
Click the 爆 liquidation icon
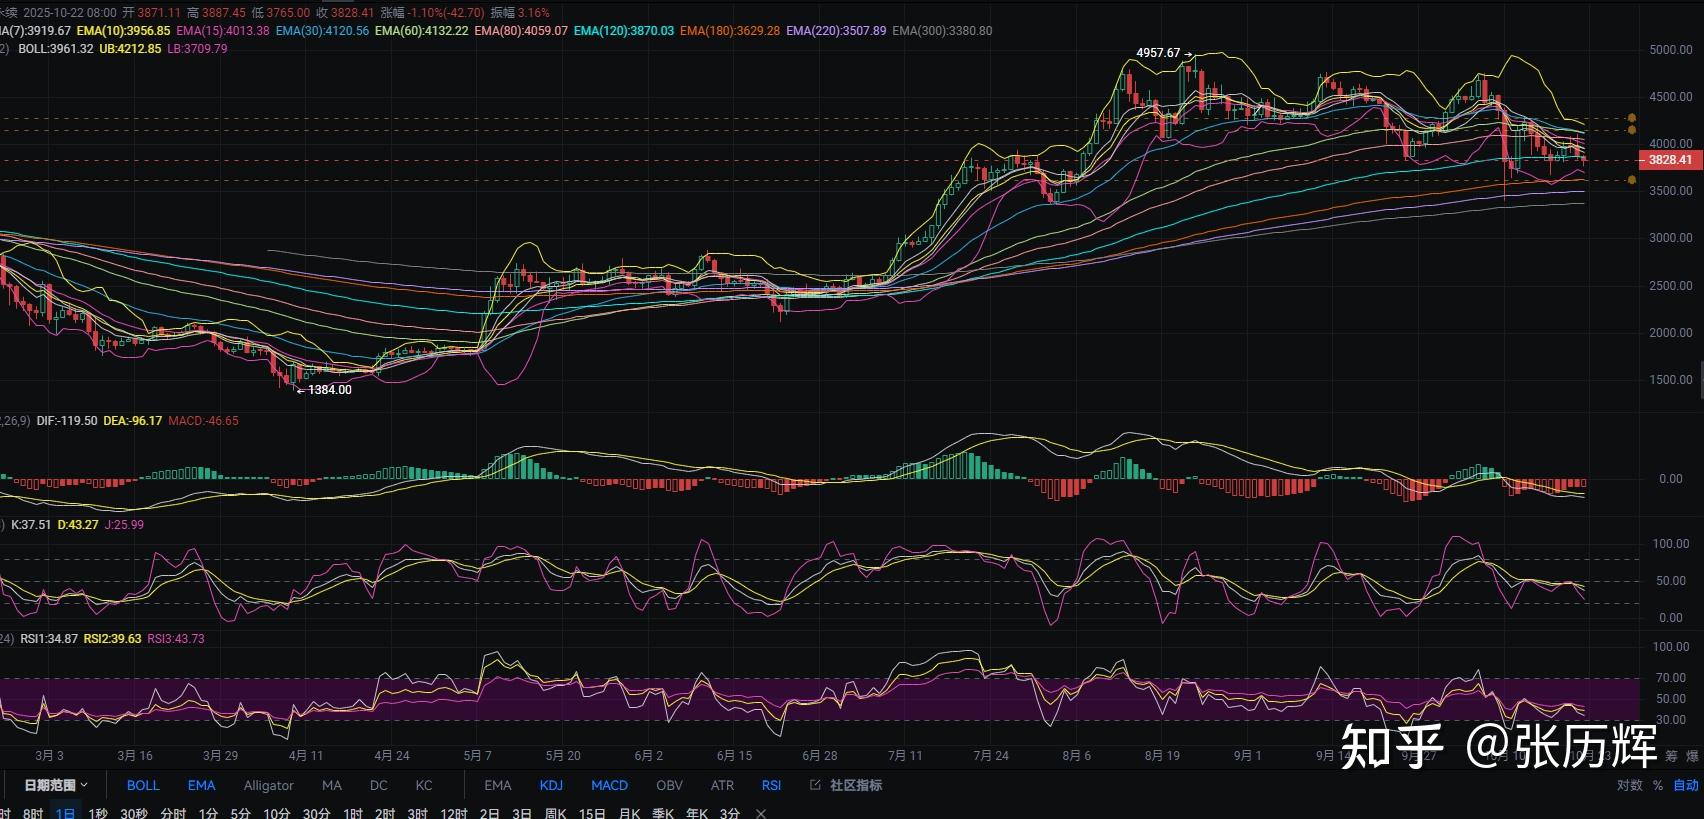(x=1693, y=756)
